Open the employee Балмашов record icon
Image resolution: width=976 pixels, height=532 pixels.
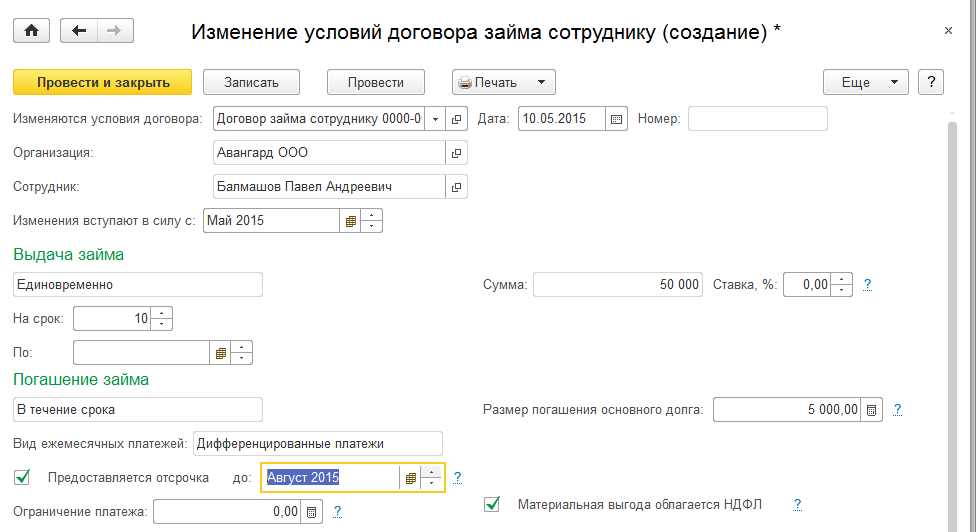tap(457, 187)
